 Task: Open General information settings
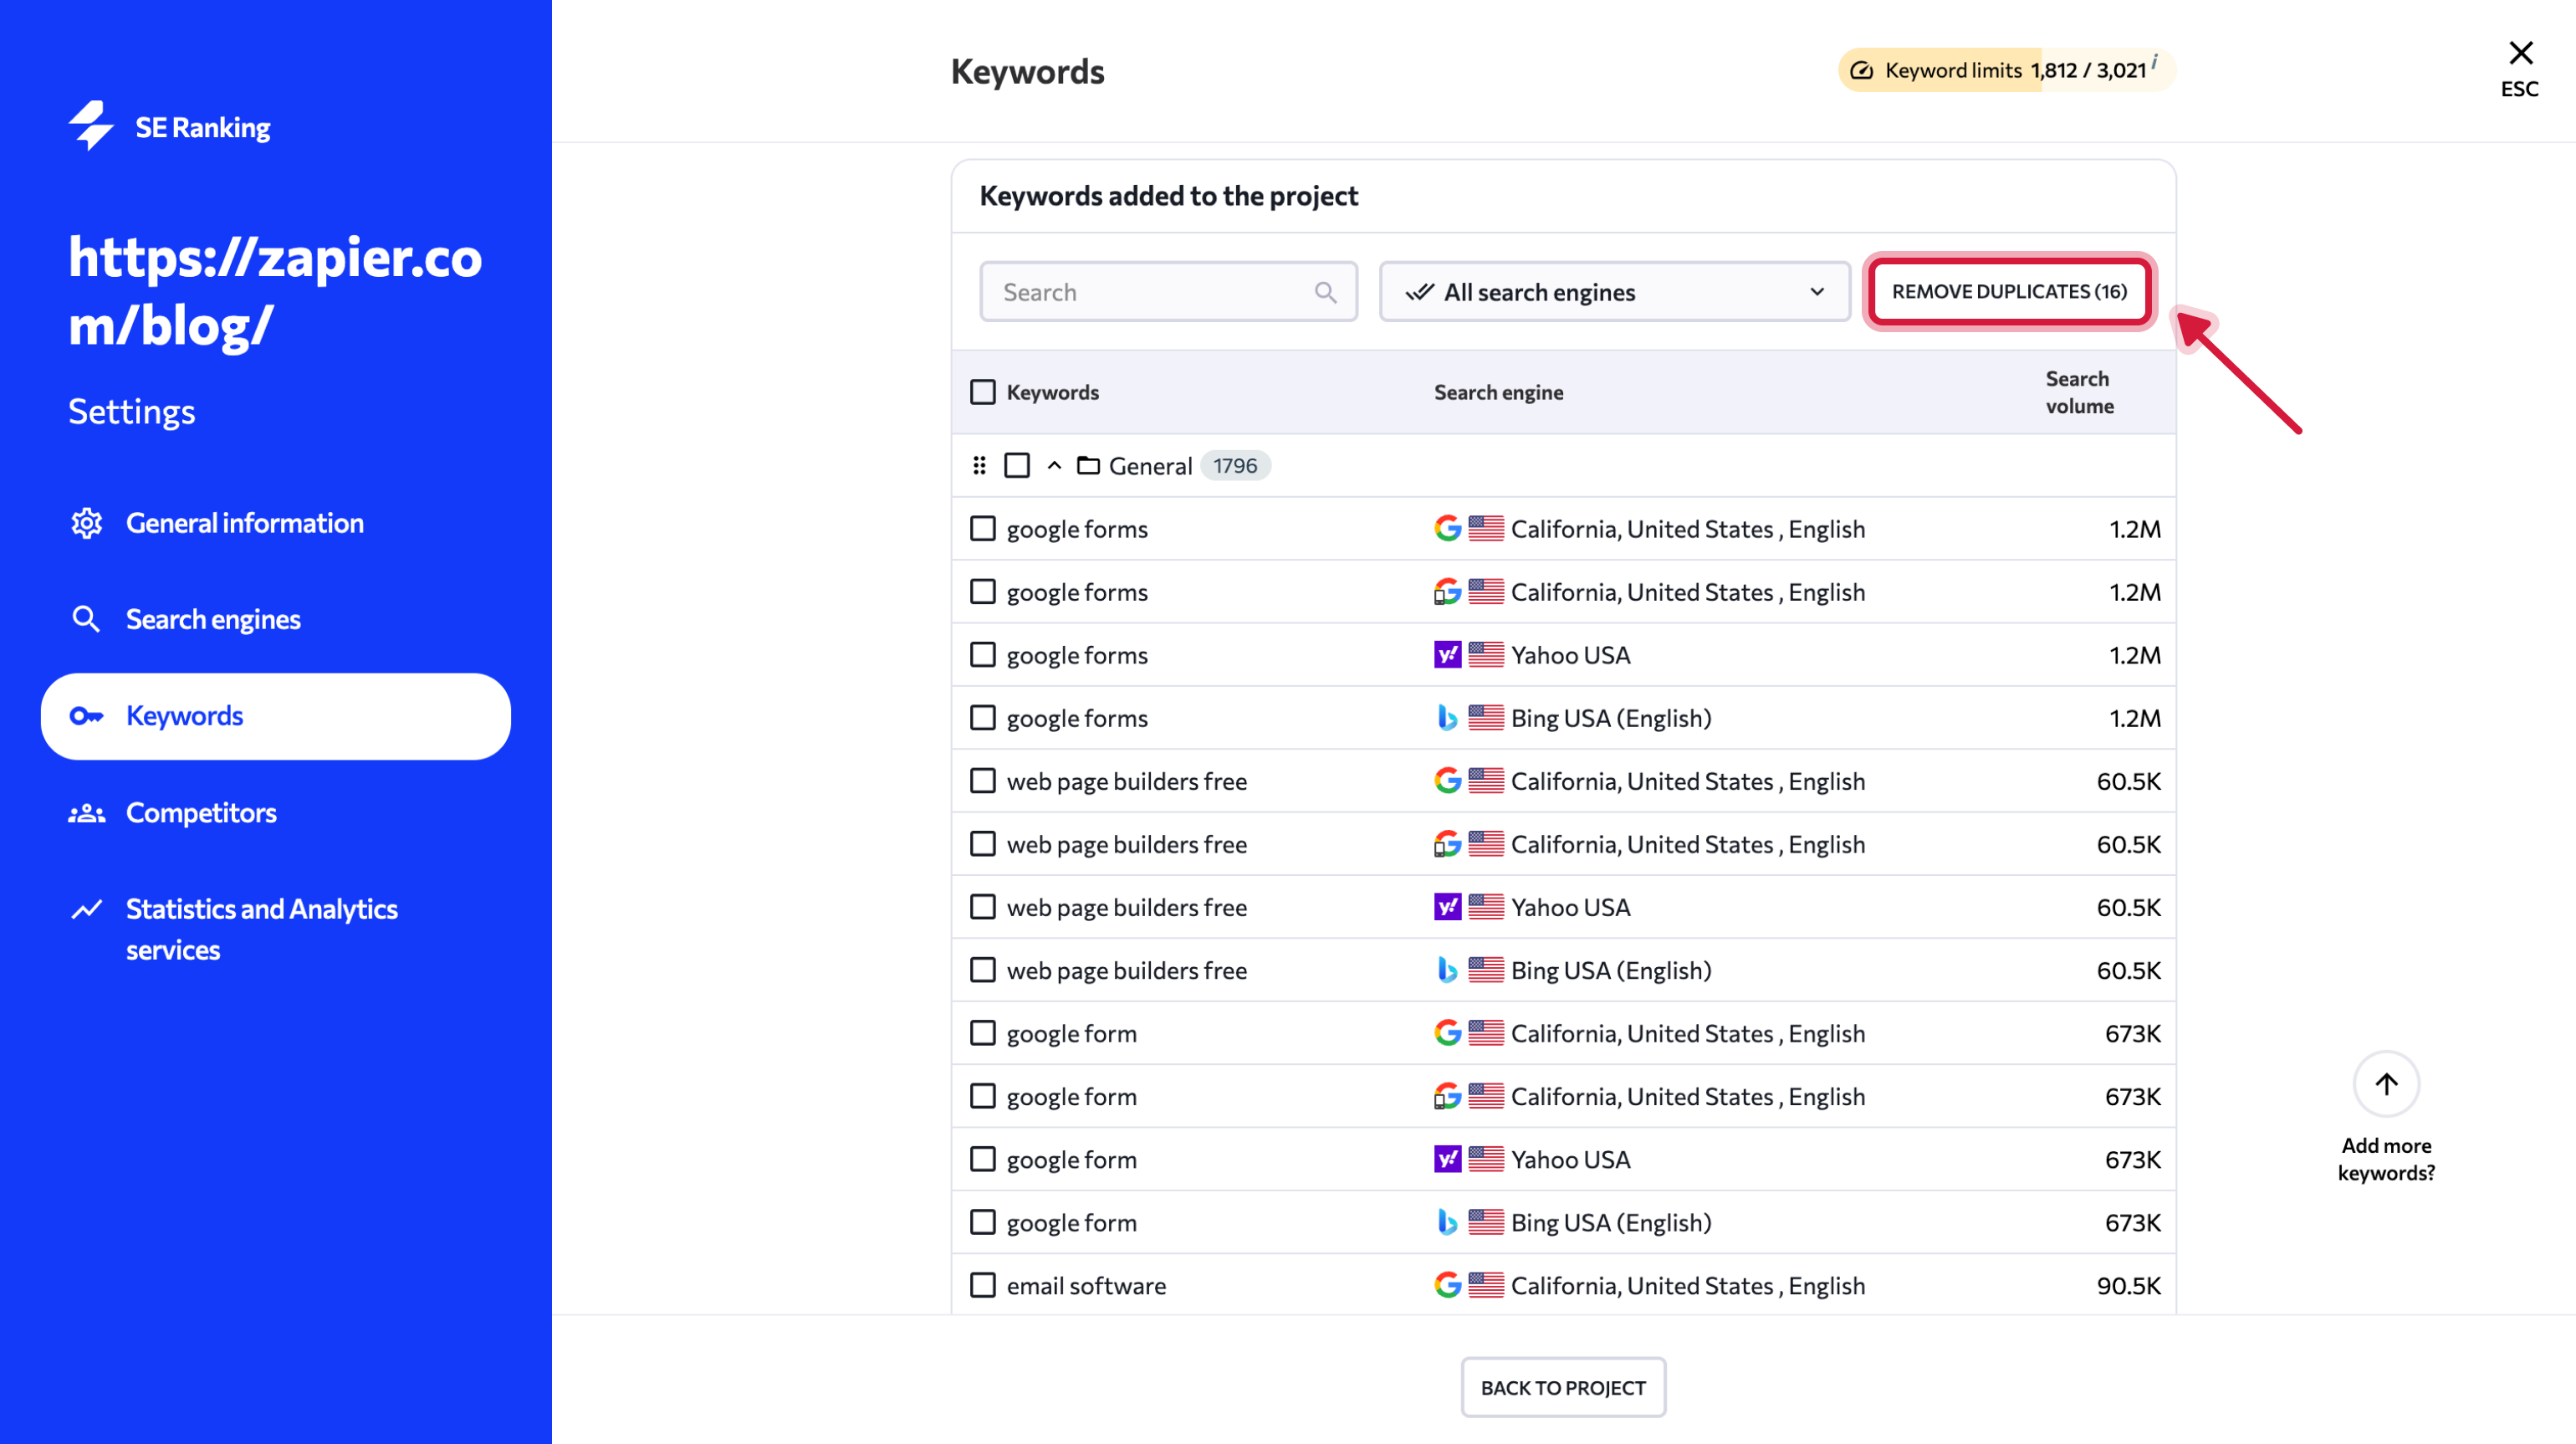click(244, 523)
